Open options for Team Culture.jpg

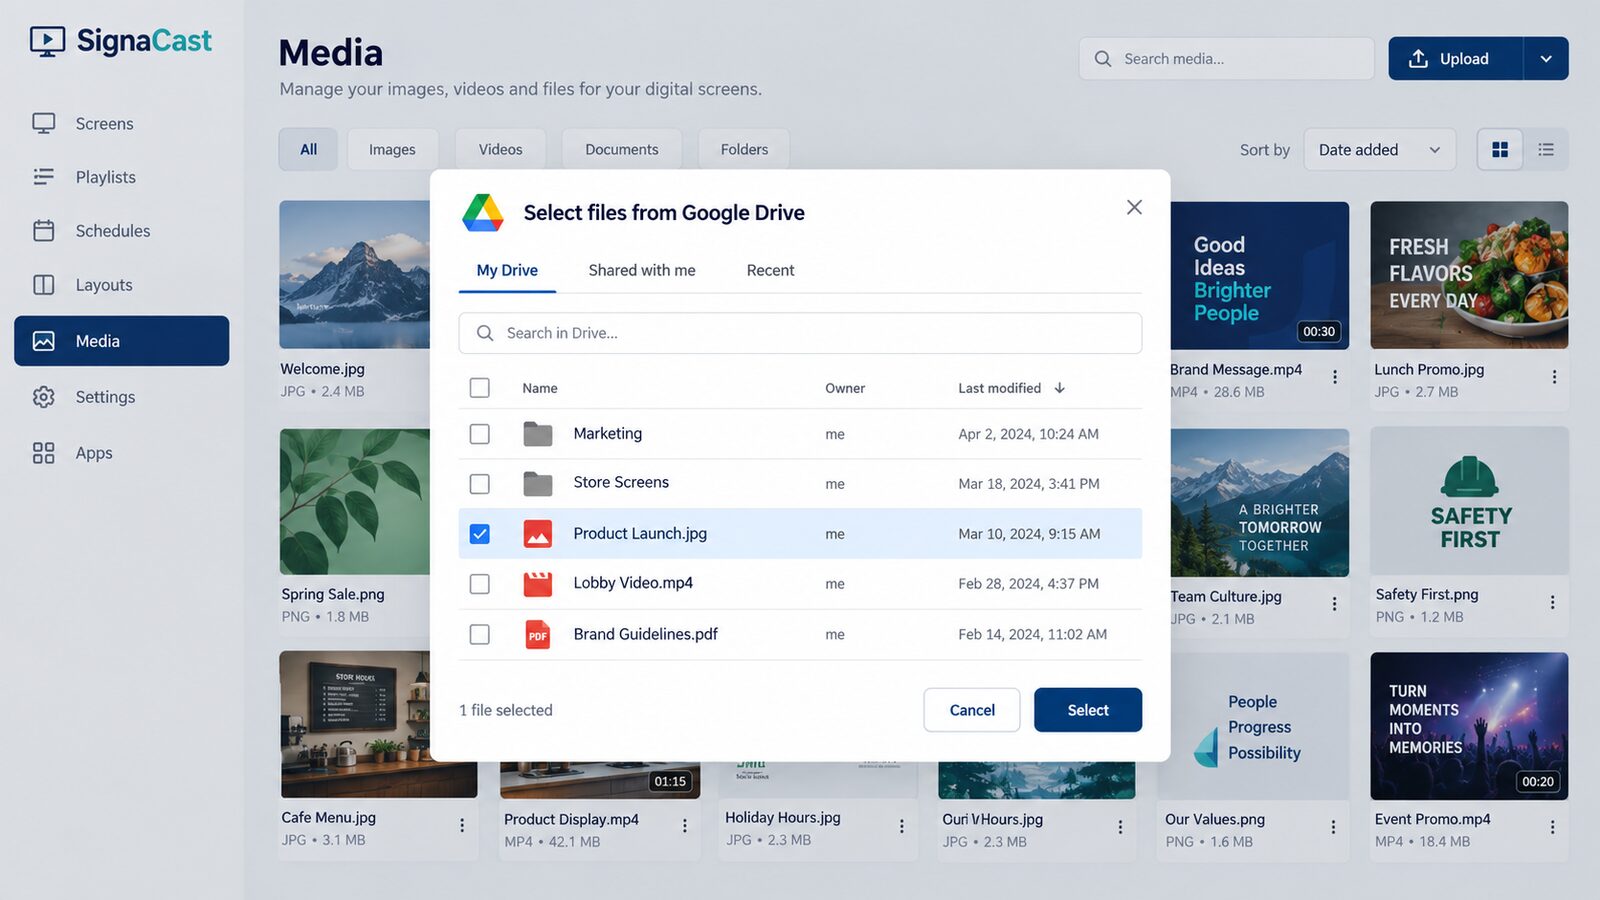tap(1335, 604)
